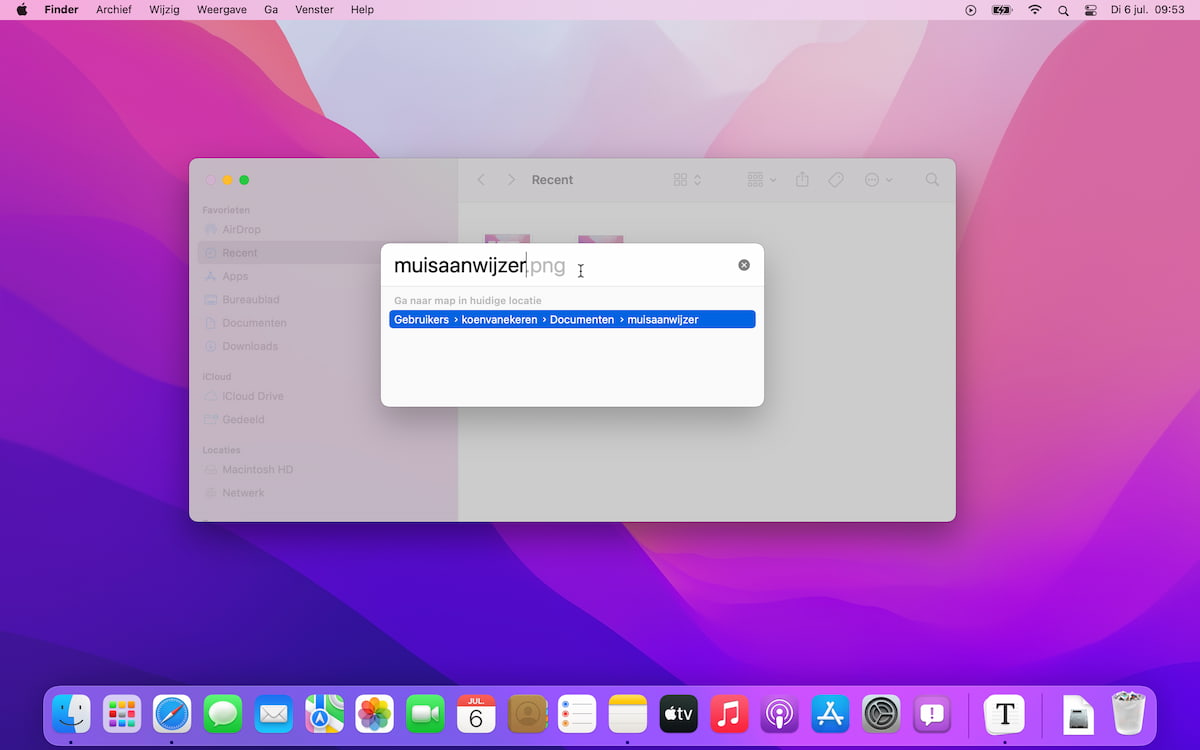Open the Ga menu in the menu bar
This screenshot has height=750, width=1200.
[x=270, y=9]
